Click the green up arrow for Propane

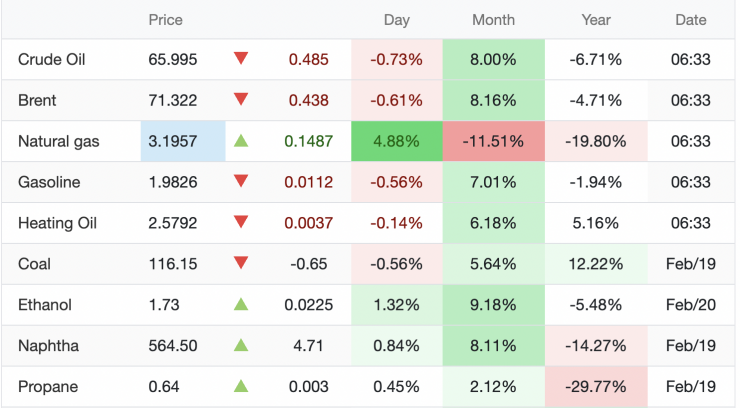point(241,387)
